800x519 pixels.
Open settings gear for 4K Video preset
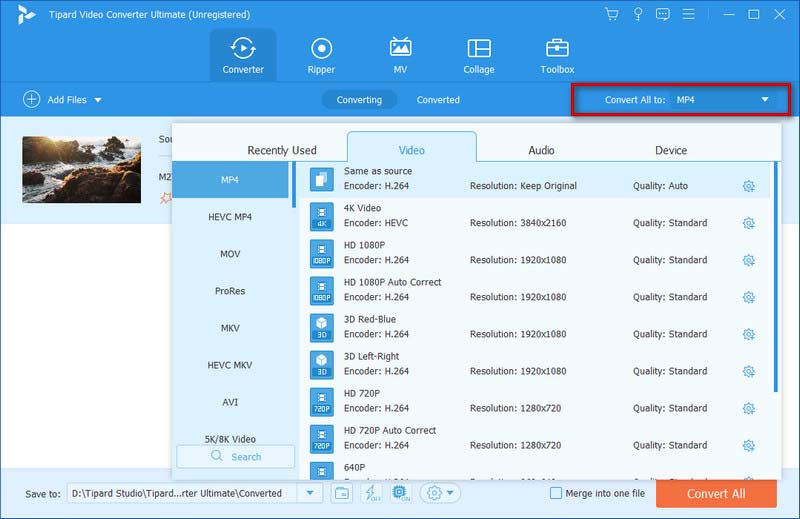click(x=748, y=223)
